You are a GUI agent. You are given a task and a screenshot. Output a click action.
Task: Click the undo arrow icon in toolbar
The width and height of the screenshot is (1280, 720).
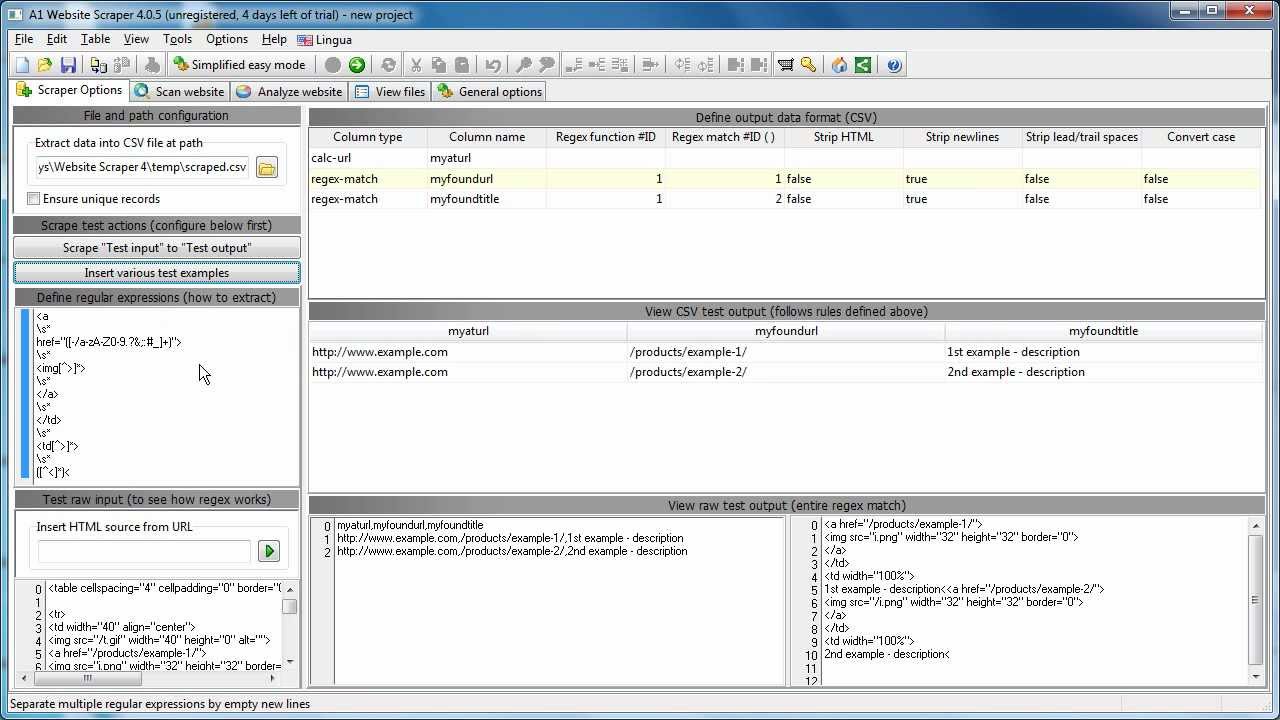click(493, 65)
